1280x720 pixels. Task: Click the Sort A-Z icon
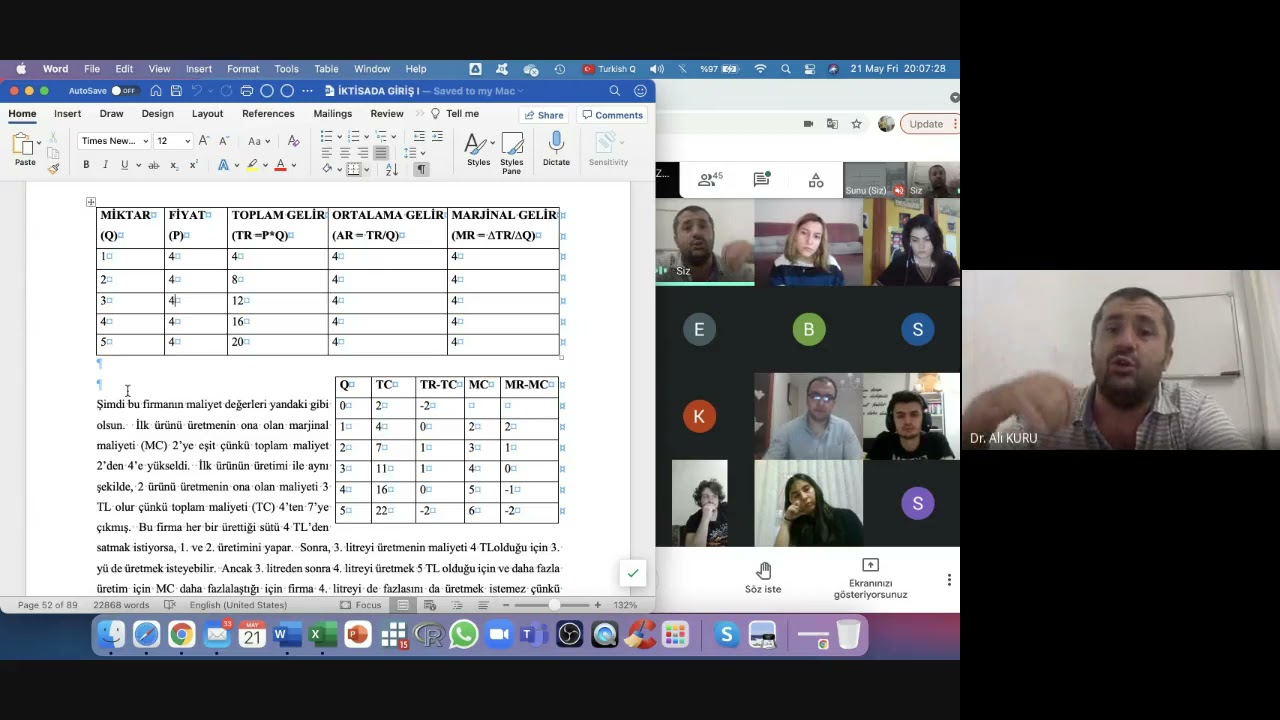coord(391,169)
